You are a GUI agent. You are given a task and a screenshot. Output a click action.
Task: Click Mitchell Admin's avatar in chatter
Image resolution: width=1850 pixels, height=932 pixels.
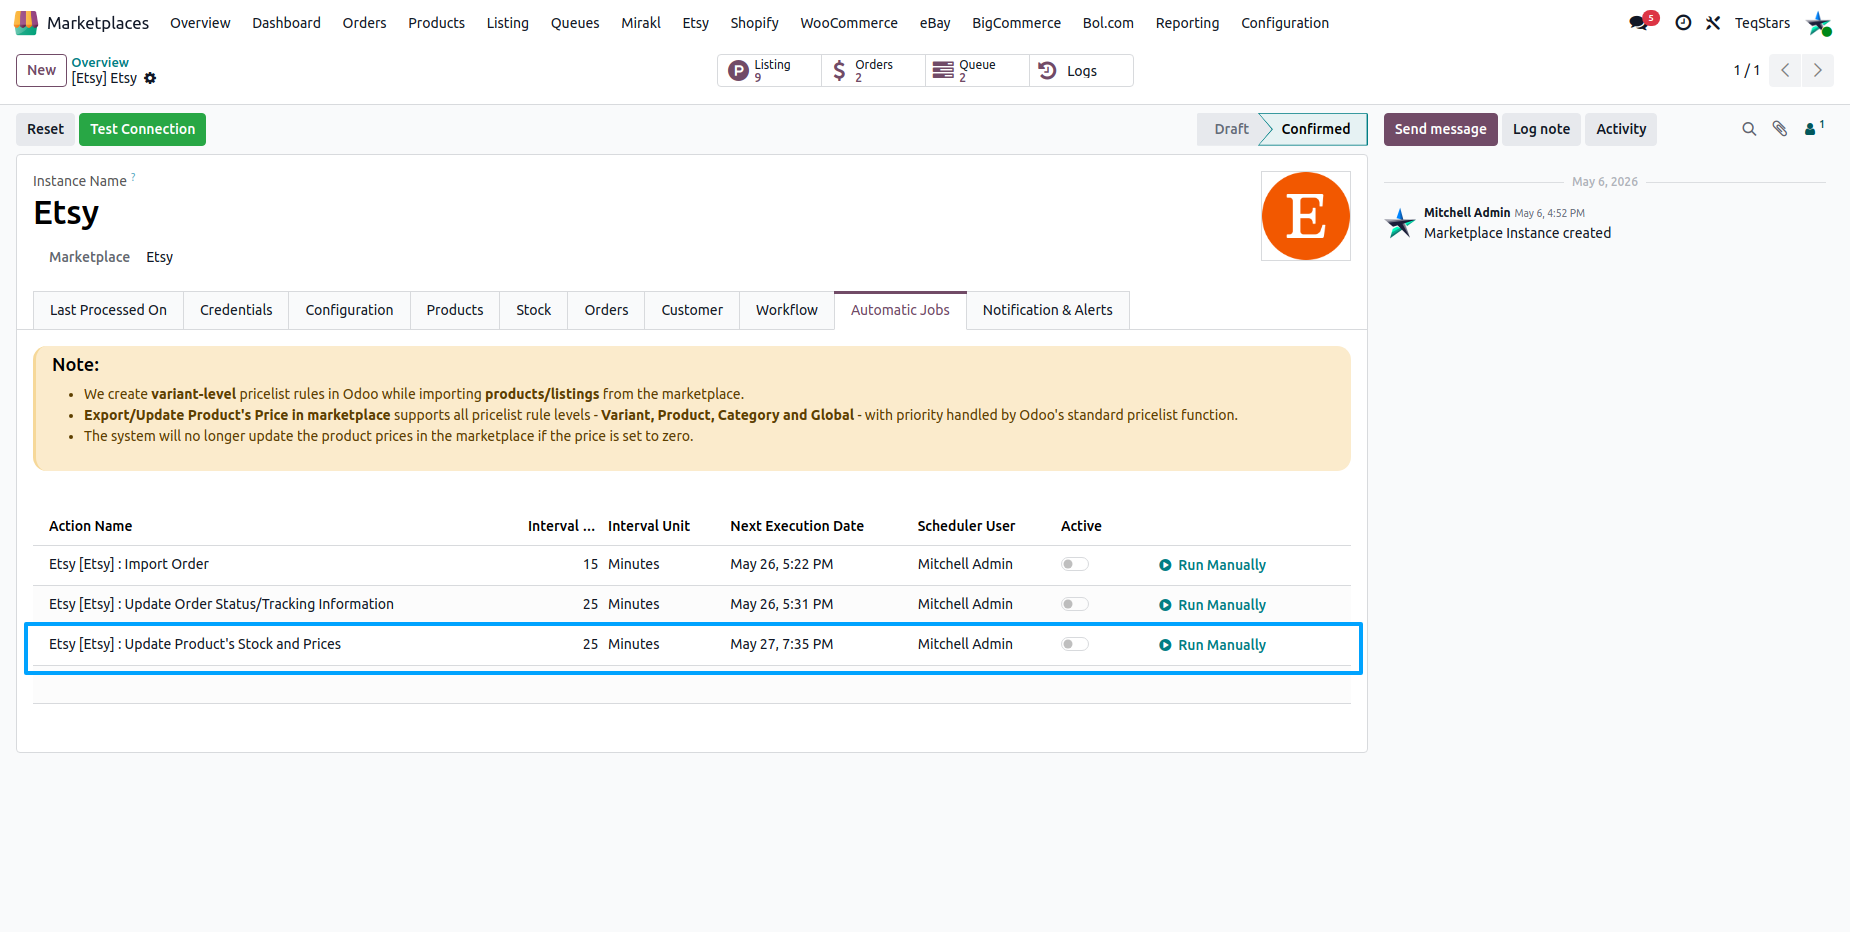[1400, 223]
